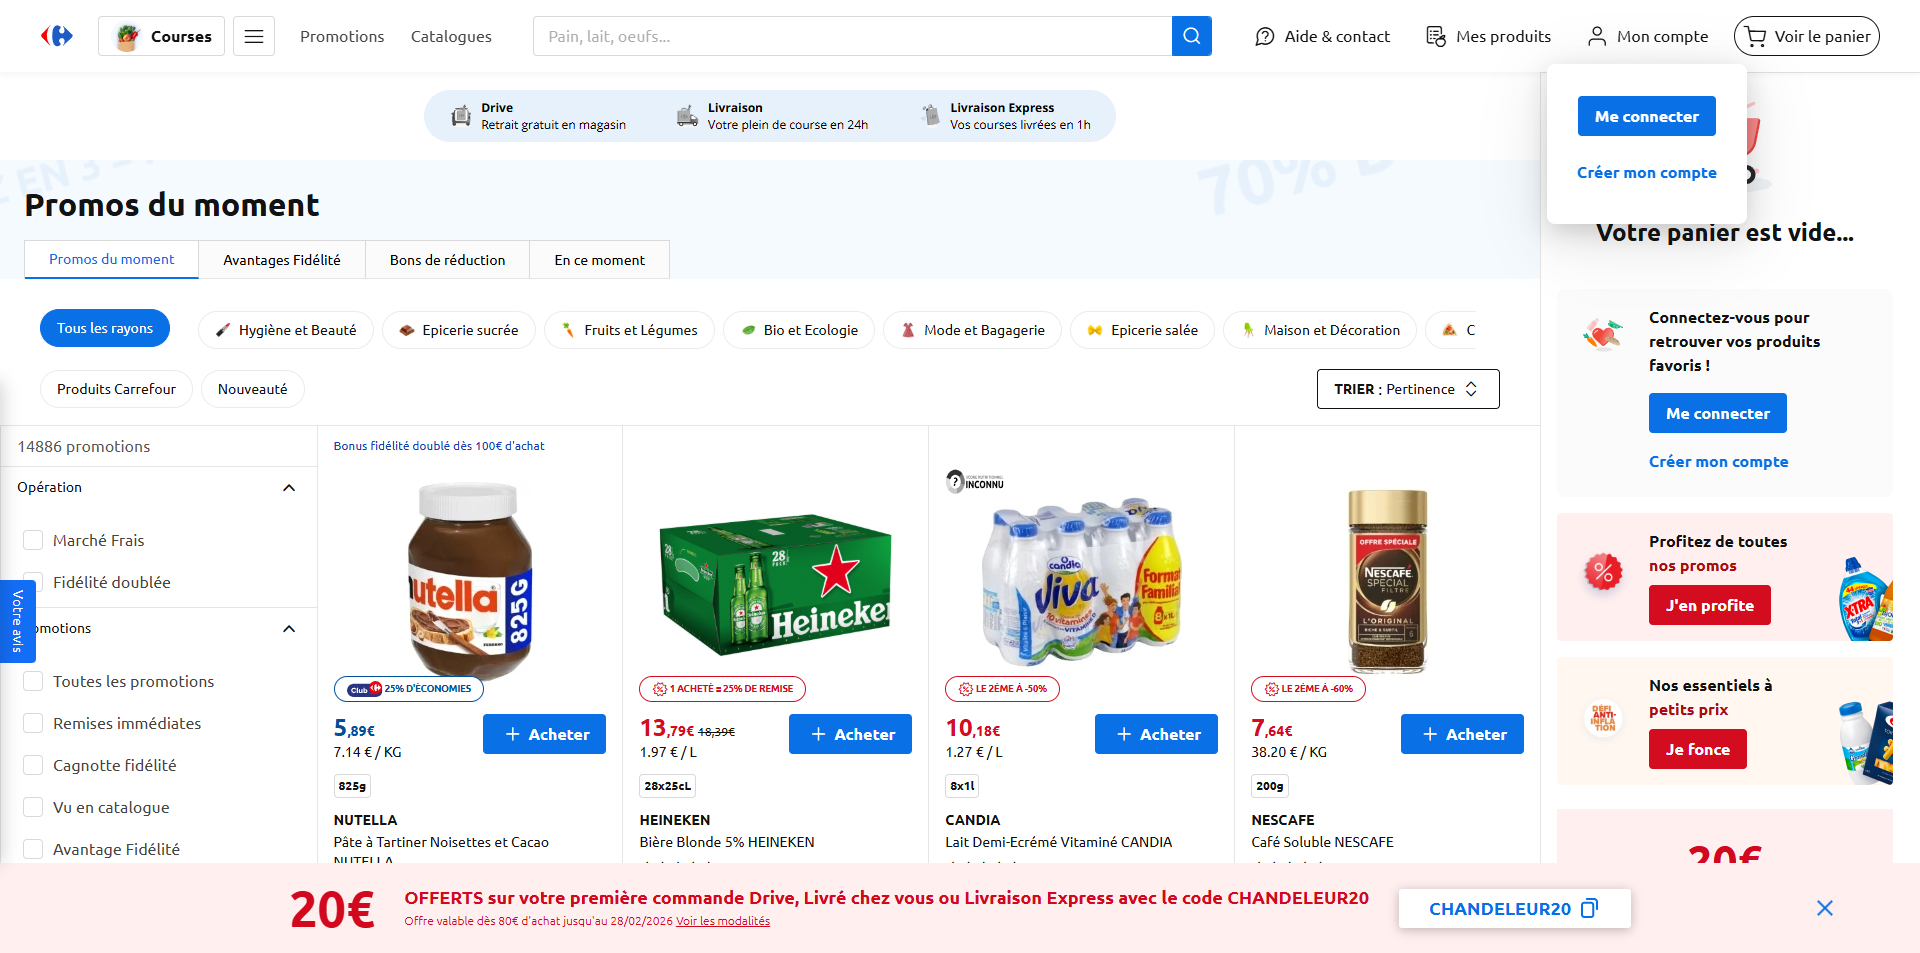Click the Mon compte person icon
1920x953 pixels.
[1597, 36]
